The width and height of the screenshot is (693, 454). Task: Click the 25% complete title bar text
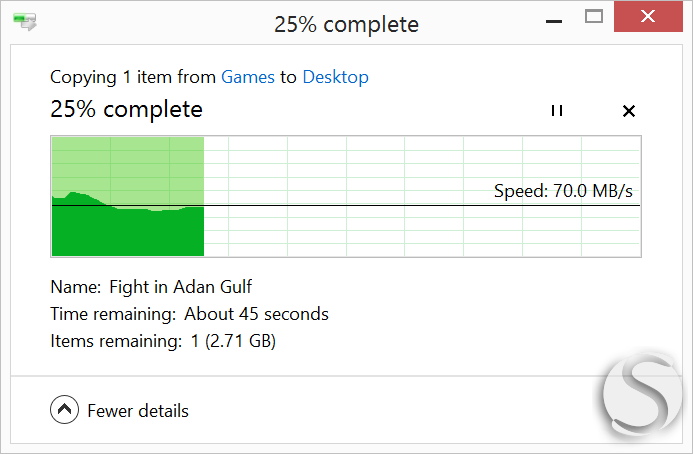point(346,24)
